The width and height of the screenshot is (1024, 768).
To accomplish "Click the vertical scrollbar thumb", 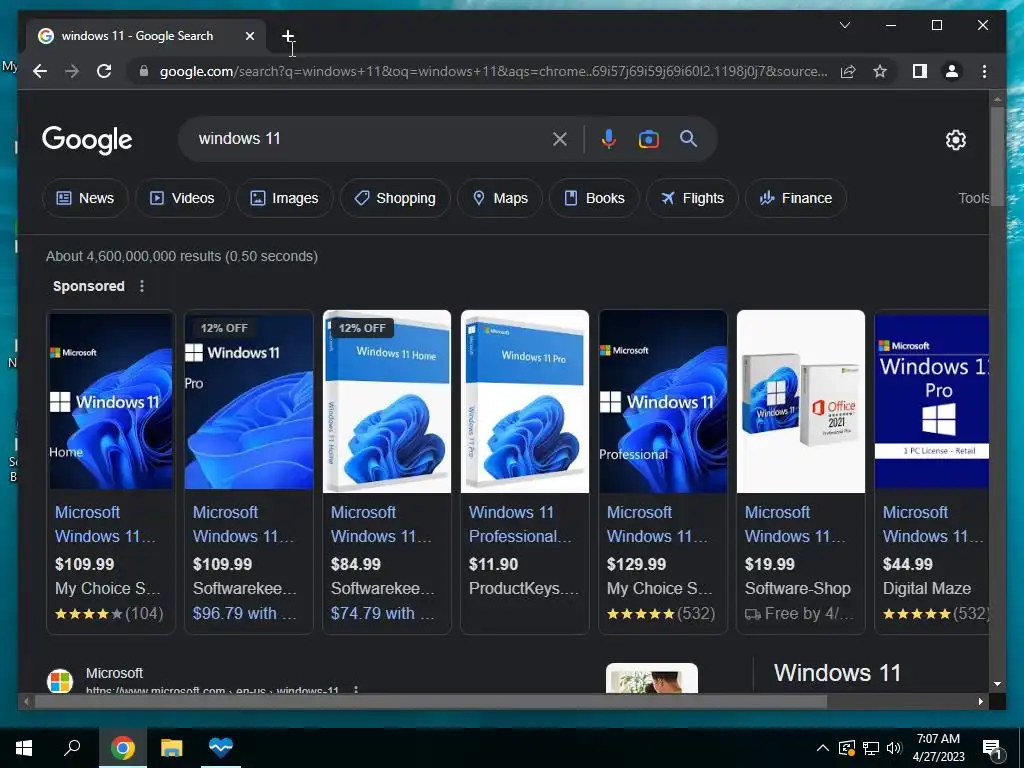I will point(997,157).
